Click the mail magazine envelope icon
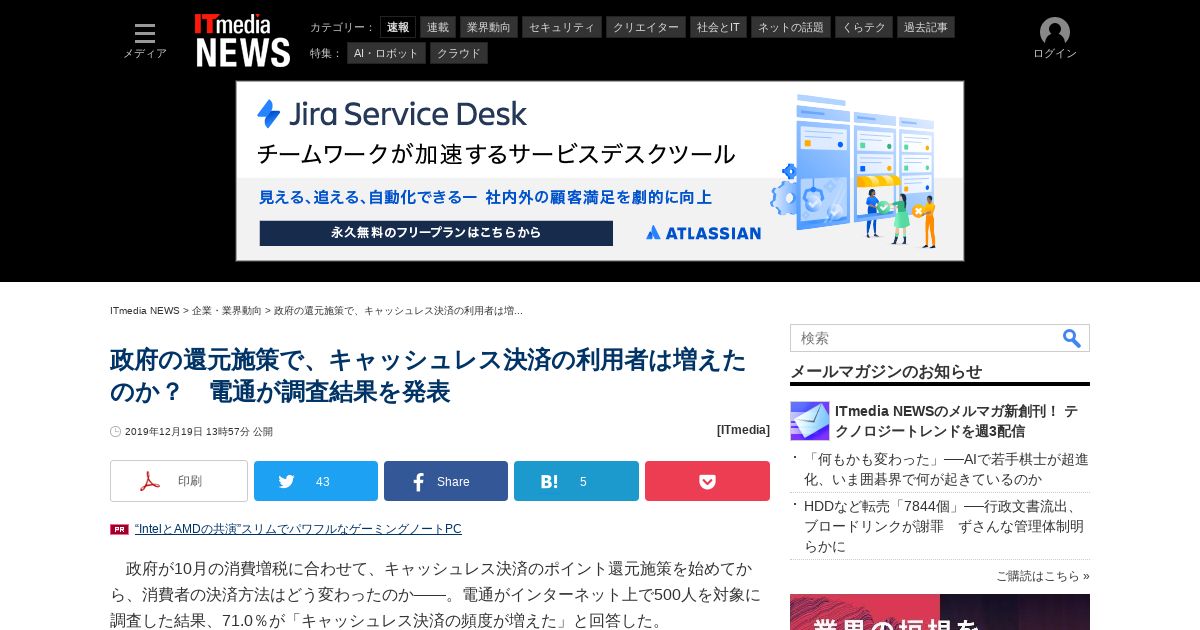 [810, 421]
